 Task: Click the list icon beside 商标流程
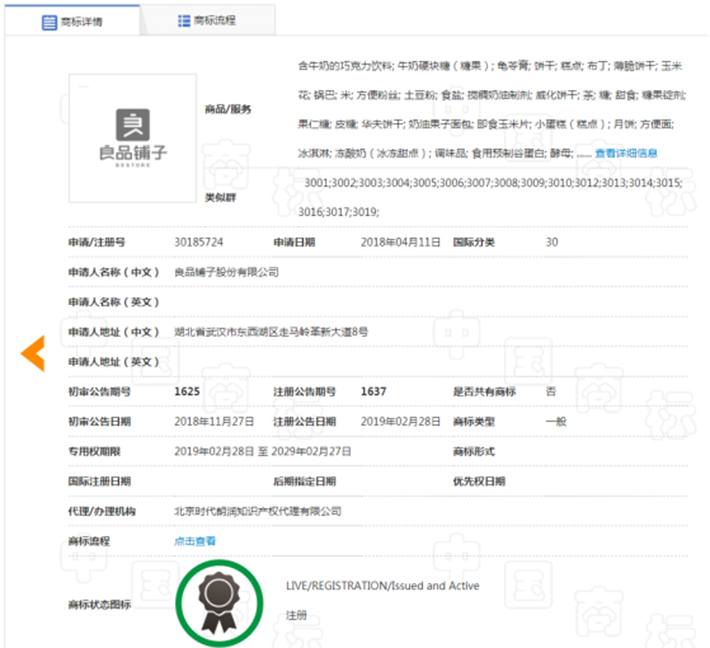pyautogui.click(x=183, y=20)
